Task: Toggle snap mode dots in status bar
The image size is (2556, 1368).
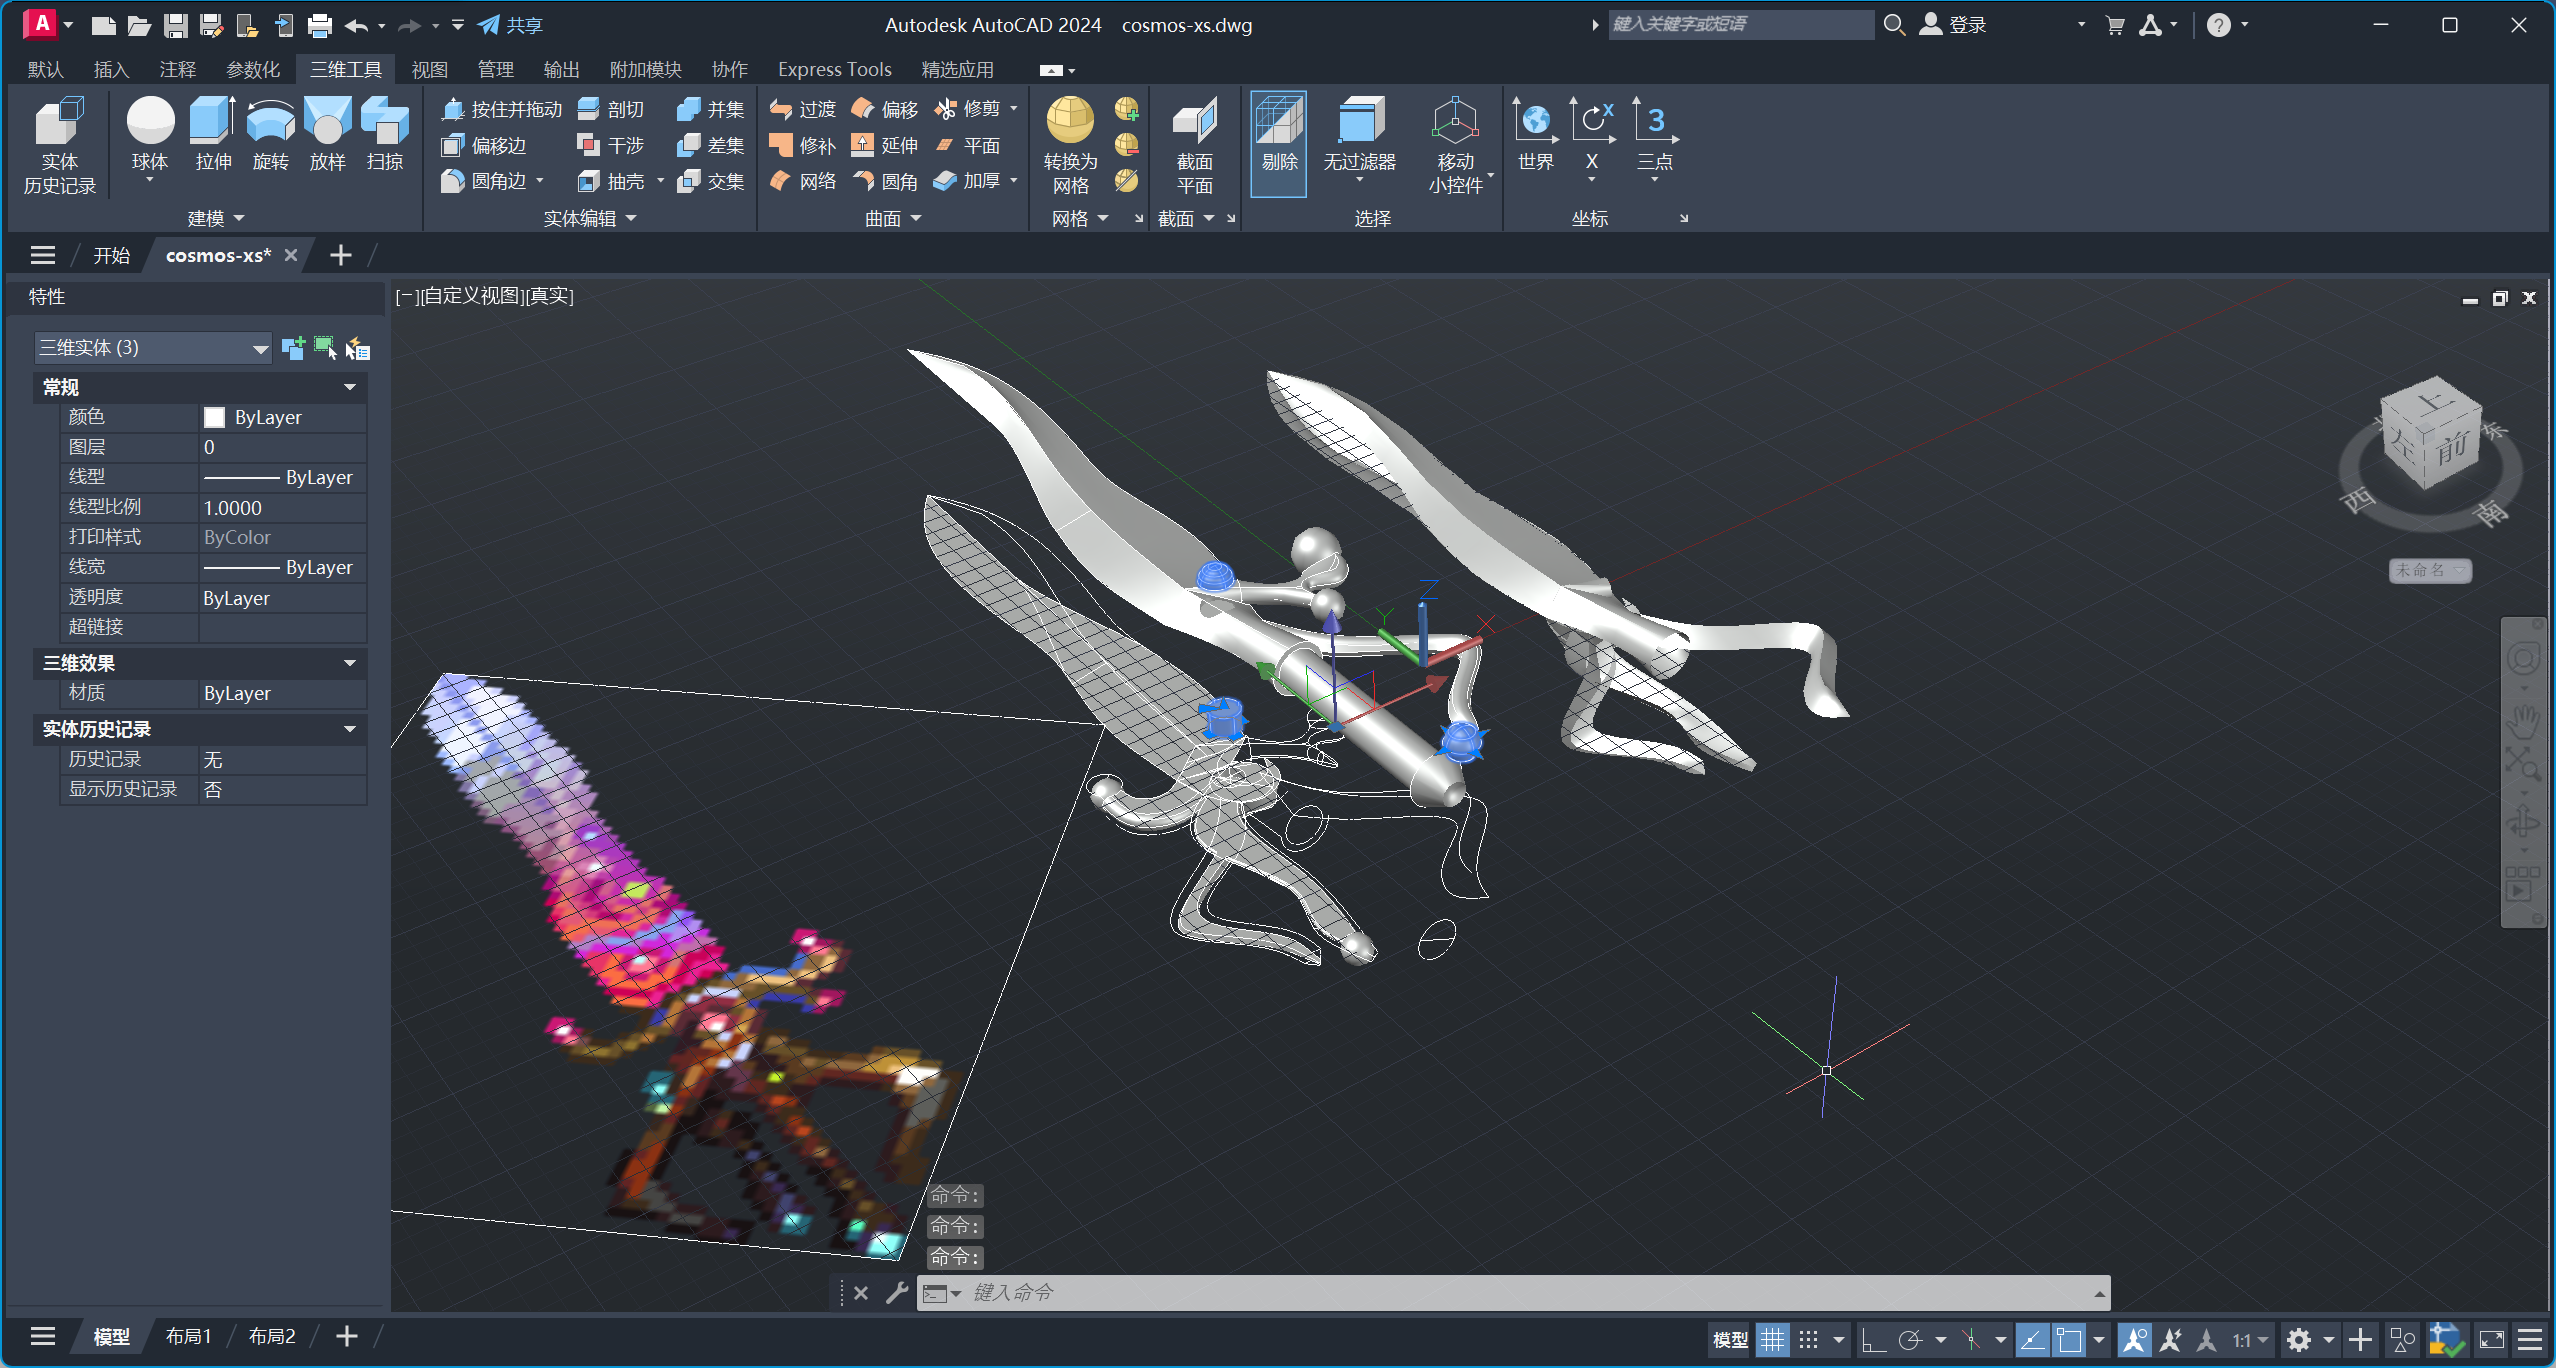Action: [1808, 1340]
